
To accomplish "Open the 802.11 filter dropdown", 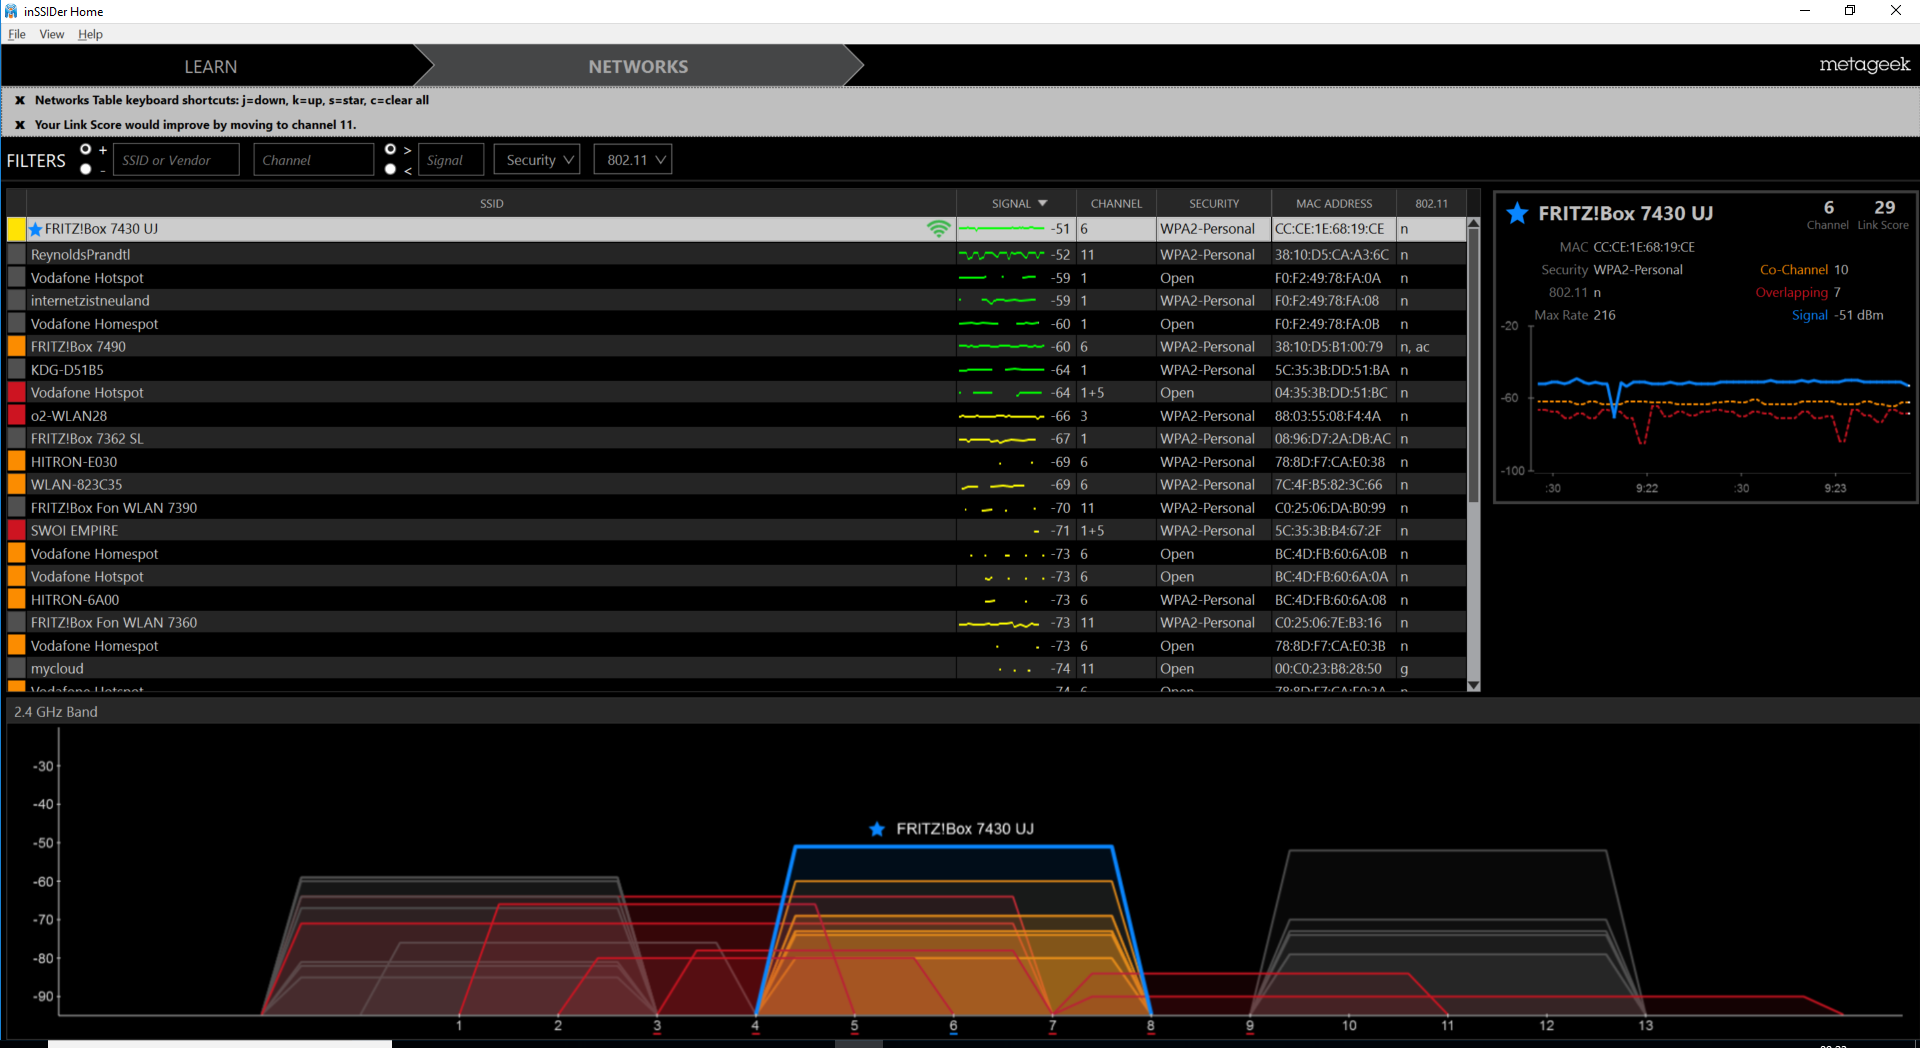I will click(x=633, y=160).
